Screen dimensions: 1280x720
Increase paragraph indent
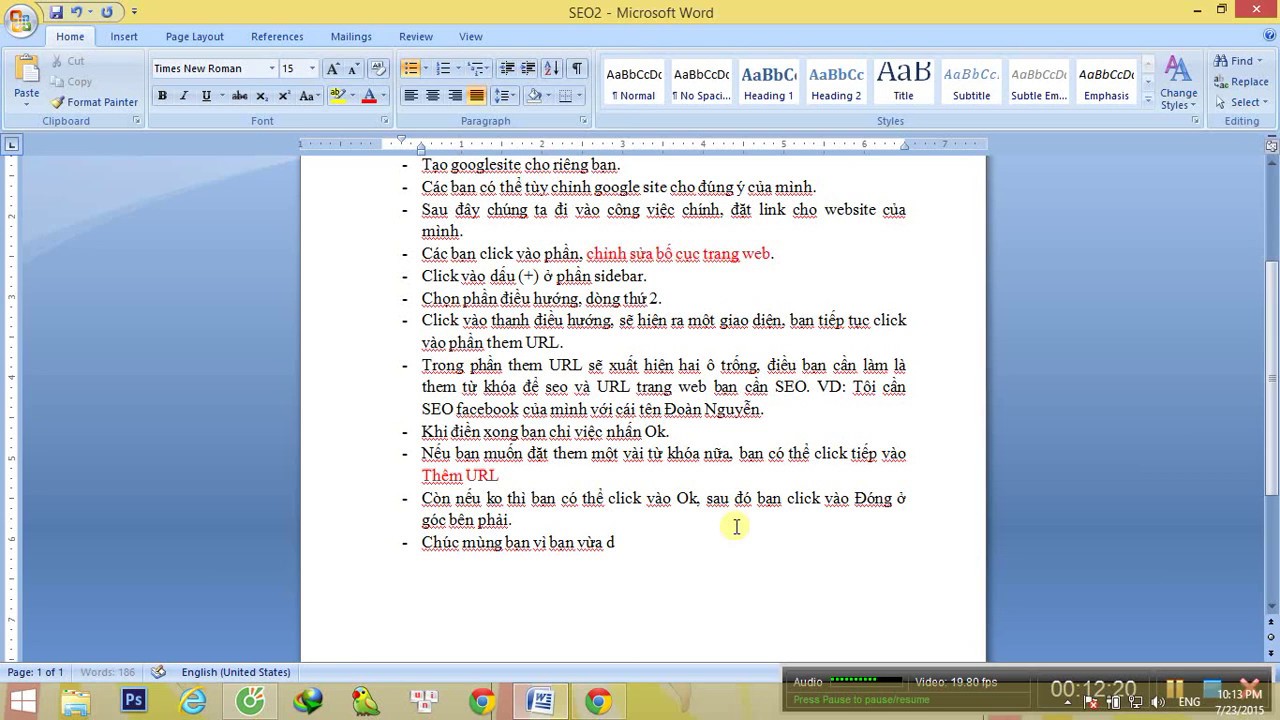click(x=529, y=68)
